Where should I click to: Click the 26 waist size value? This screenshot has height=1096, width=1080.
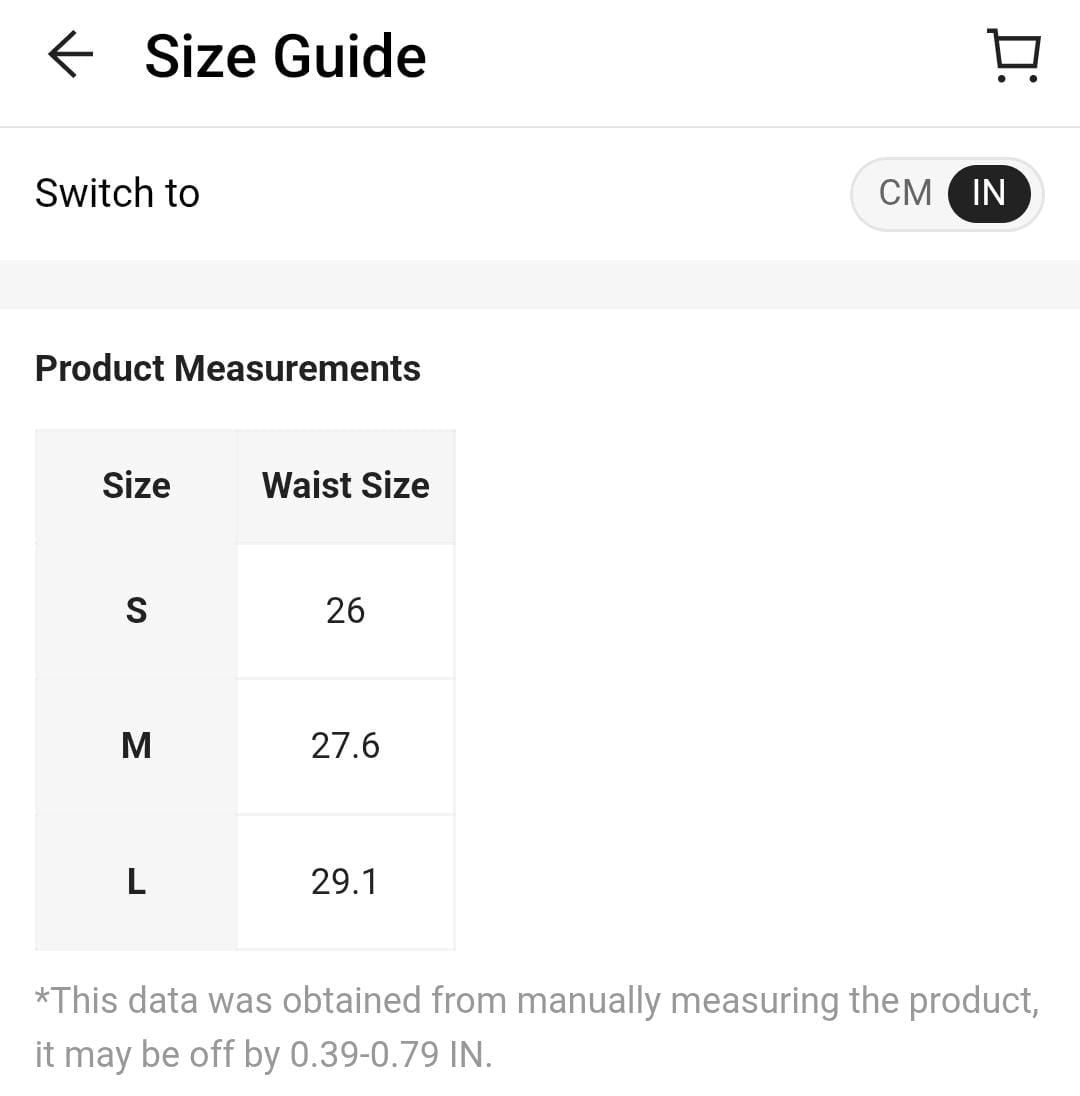click(345, 610)
